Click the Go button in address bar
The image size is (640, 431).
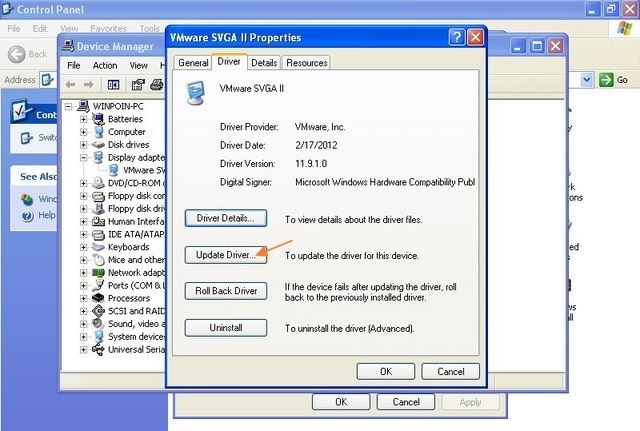613,80
